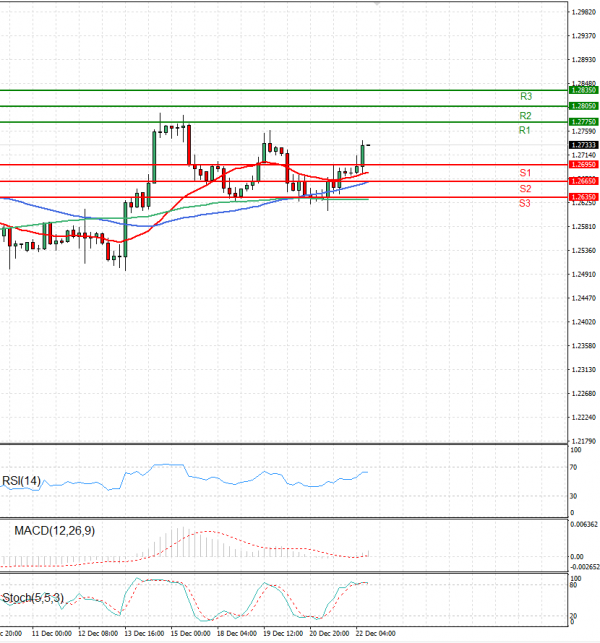
Task: Click the 12 Dec 08:00 time label
Action: pyautogui.click(x=98, y=633)
